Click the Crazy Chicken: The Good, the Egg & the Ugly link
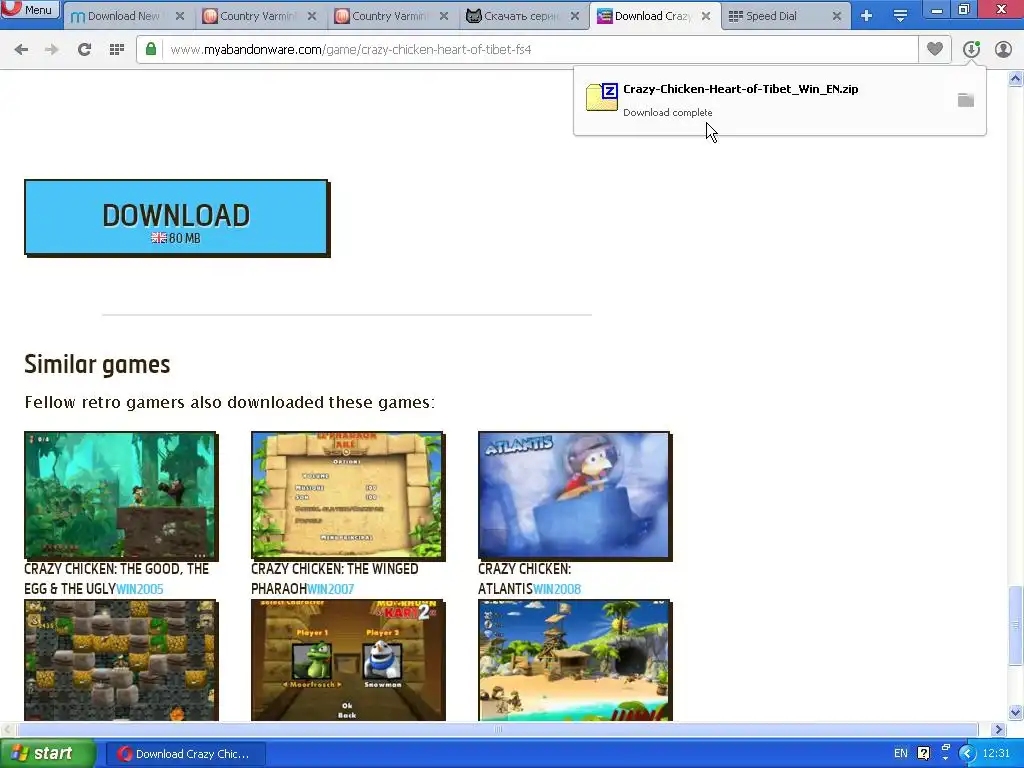The image size is (1024, 768). click(116, 579)
